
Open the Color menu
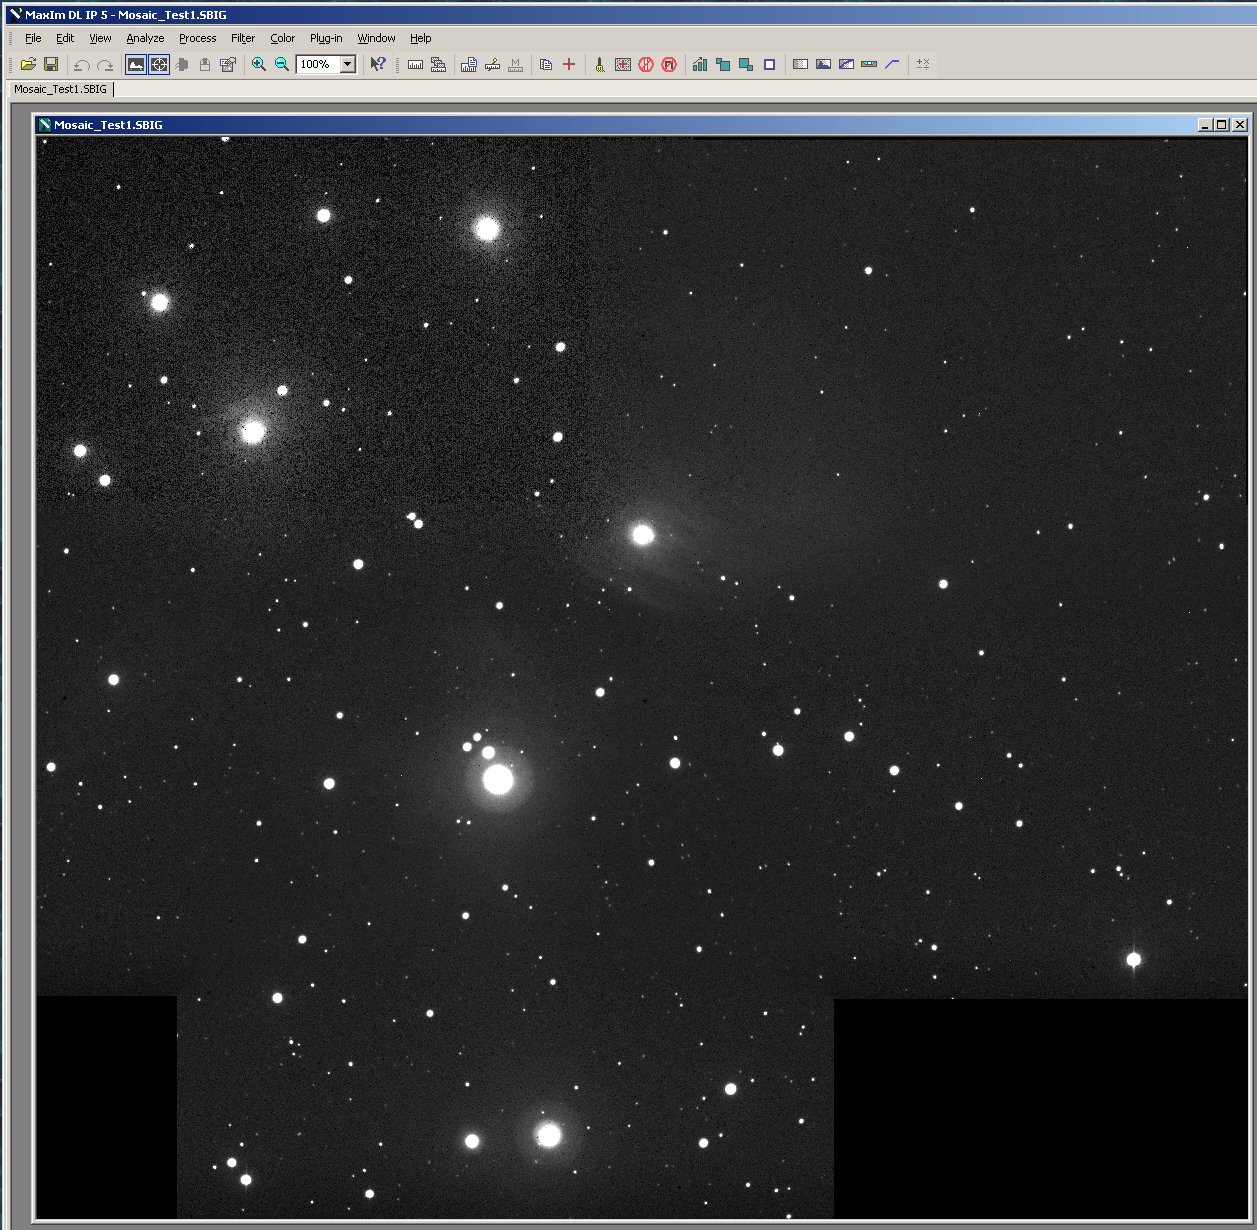pos(283,38)
